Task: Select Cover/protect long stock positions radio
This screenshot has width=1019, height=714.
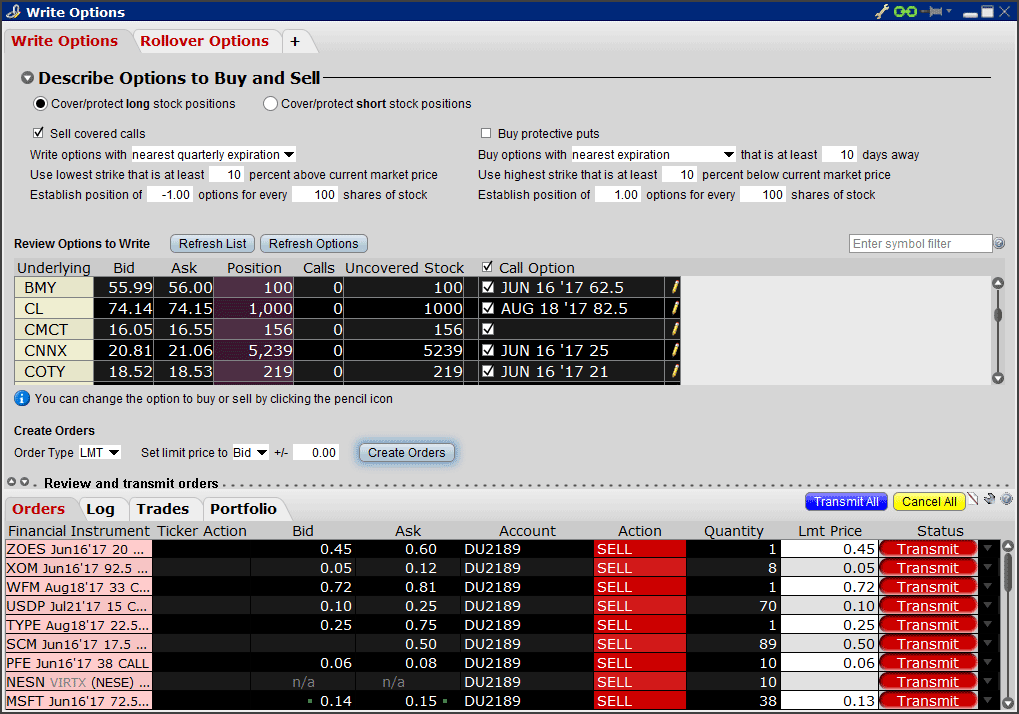Action: click(x=40, y=104)
